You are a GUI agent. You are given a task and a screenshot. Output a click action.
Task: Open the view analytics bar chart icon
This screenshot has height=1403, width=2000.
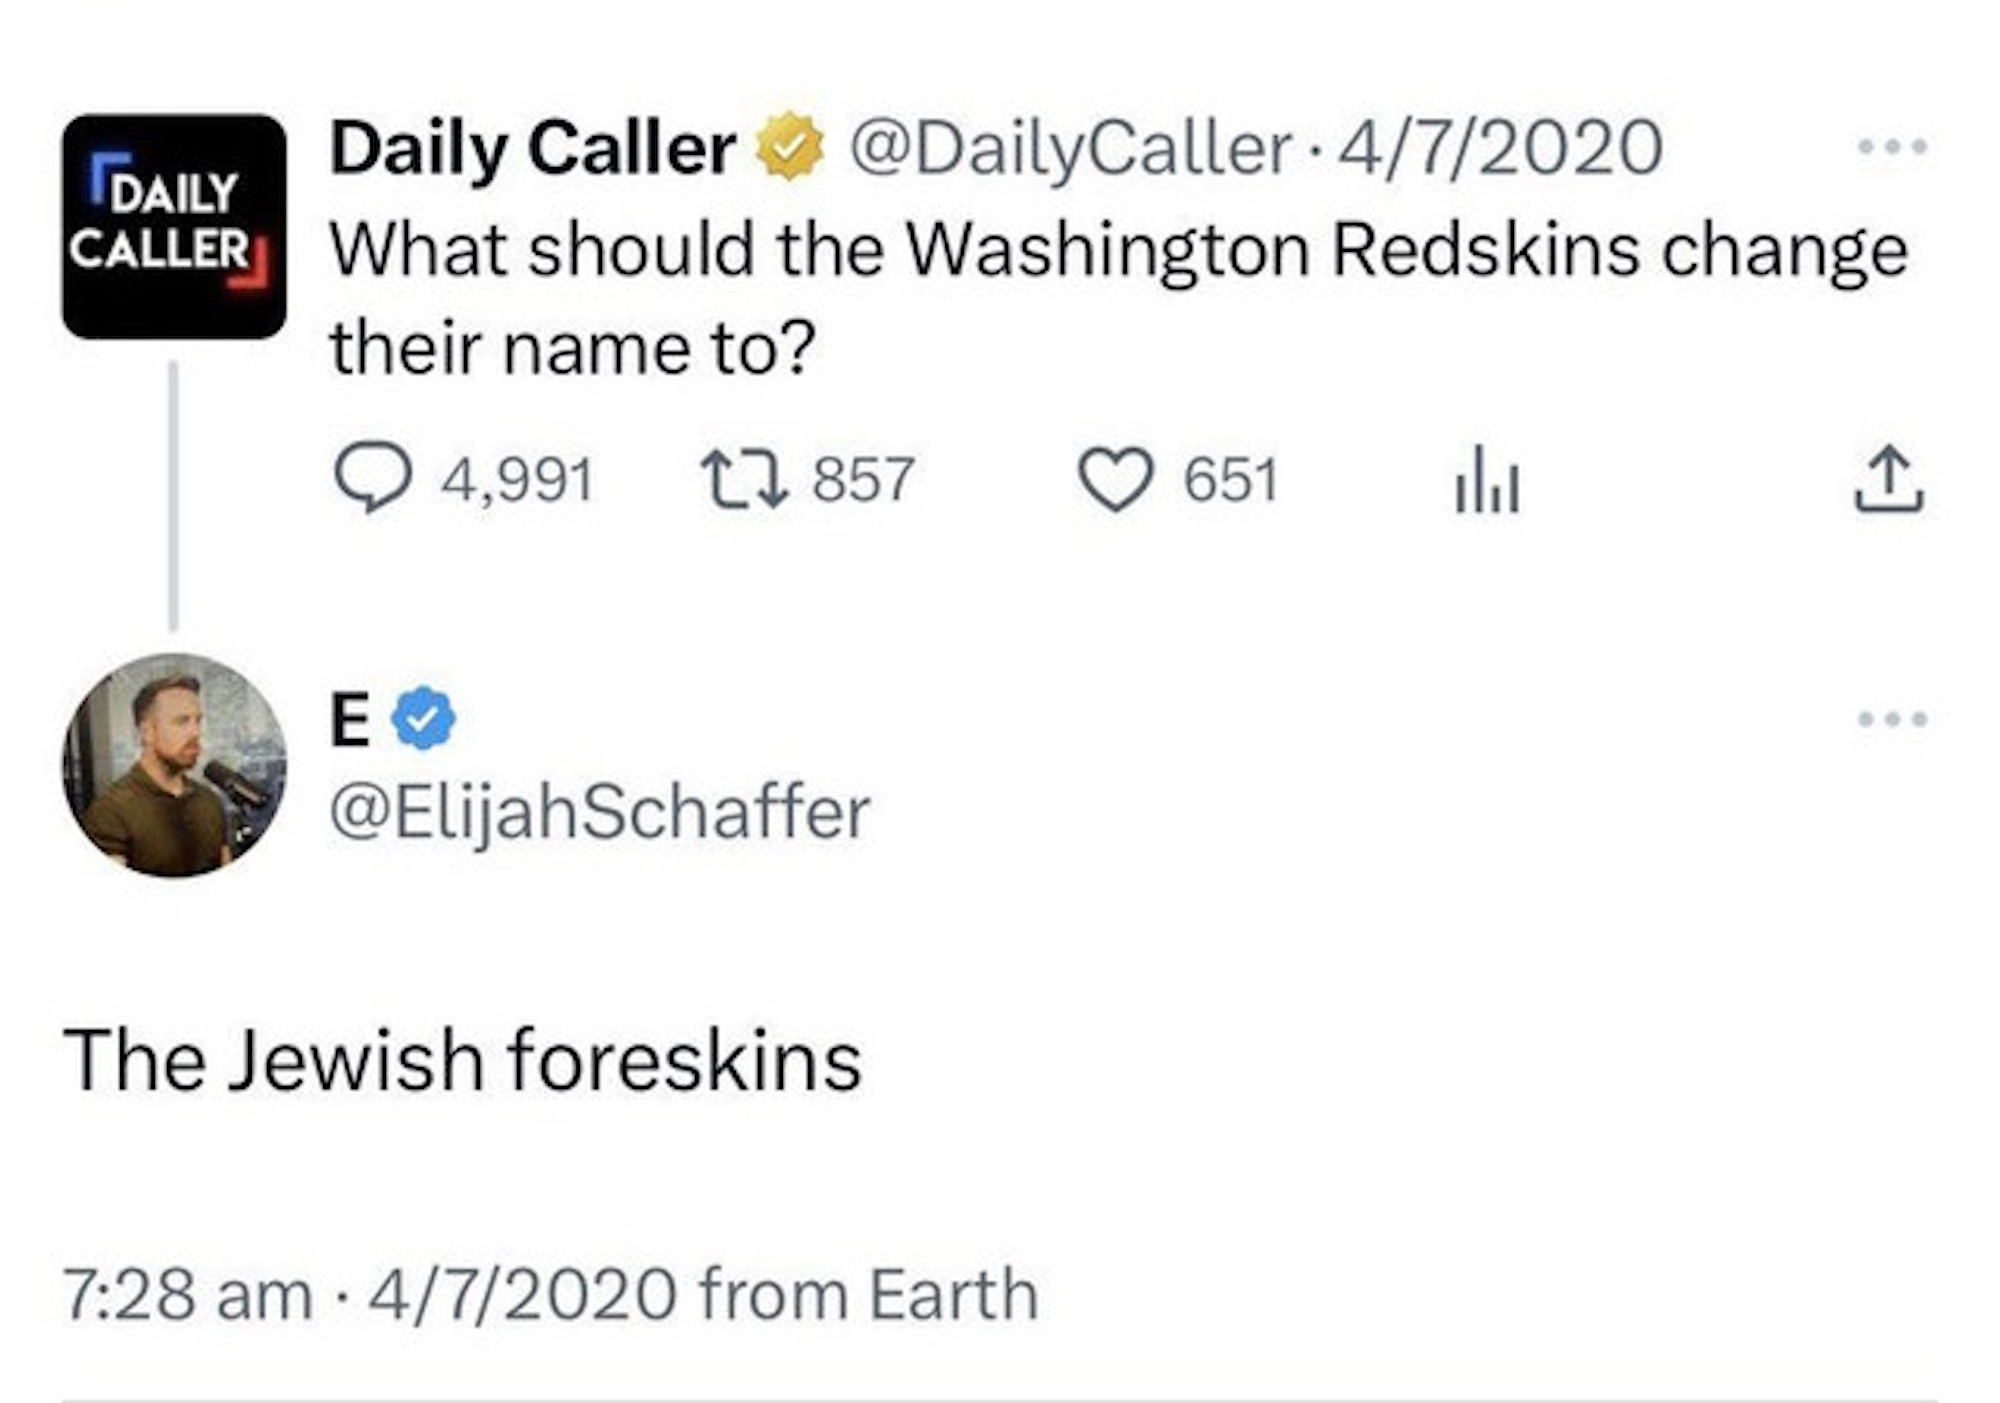pos(1487,485)
